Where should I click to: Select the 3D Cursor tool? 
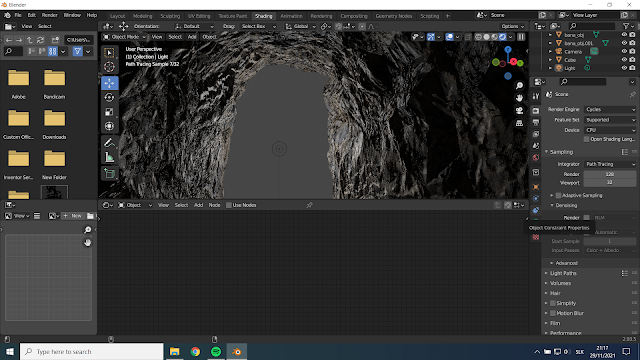pyautogui.click(x=109, y=67)
